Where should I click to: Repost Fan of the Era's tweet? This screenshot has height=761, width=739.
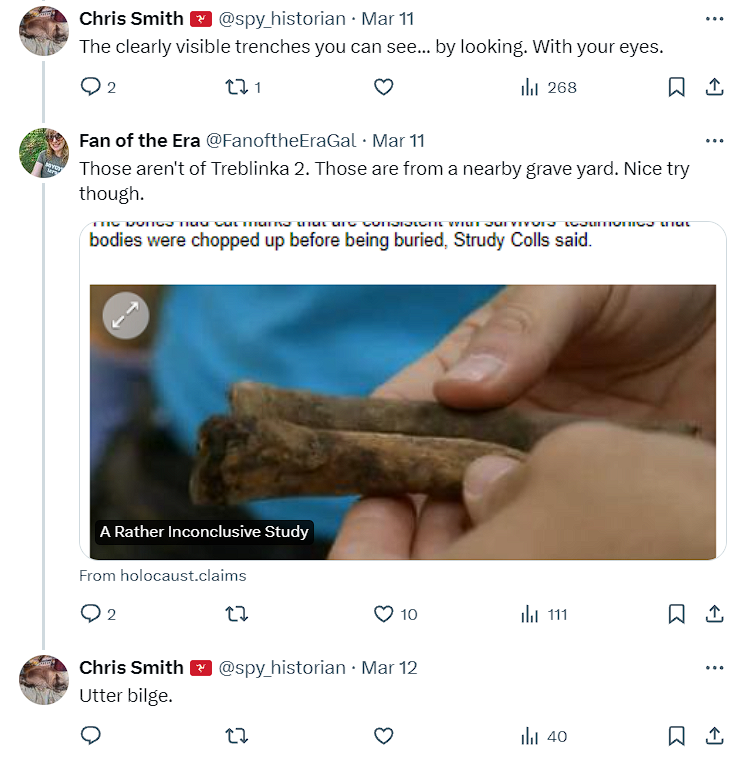tap(236, 614)
